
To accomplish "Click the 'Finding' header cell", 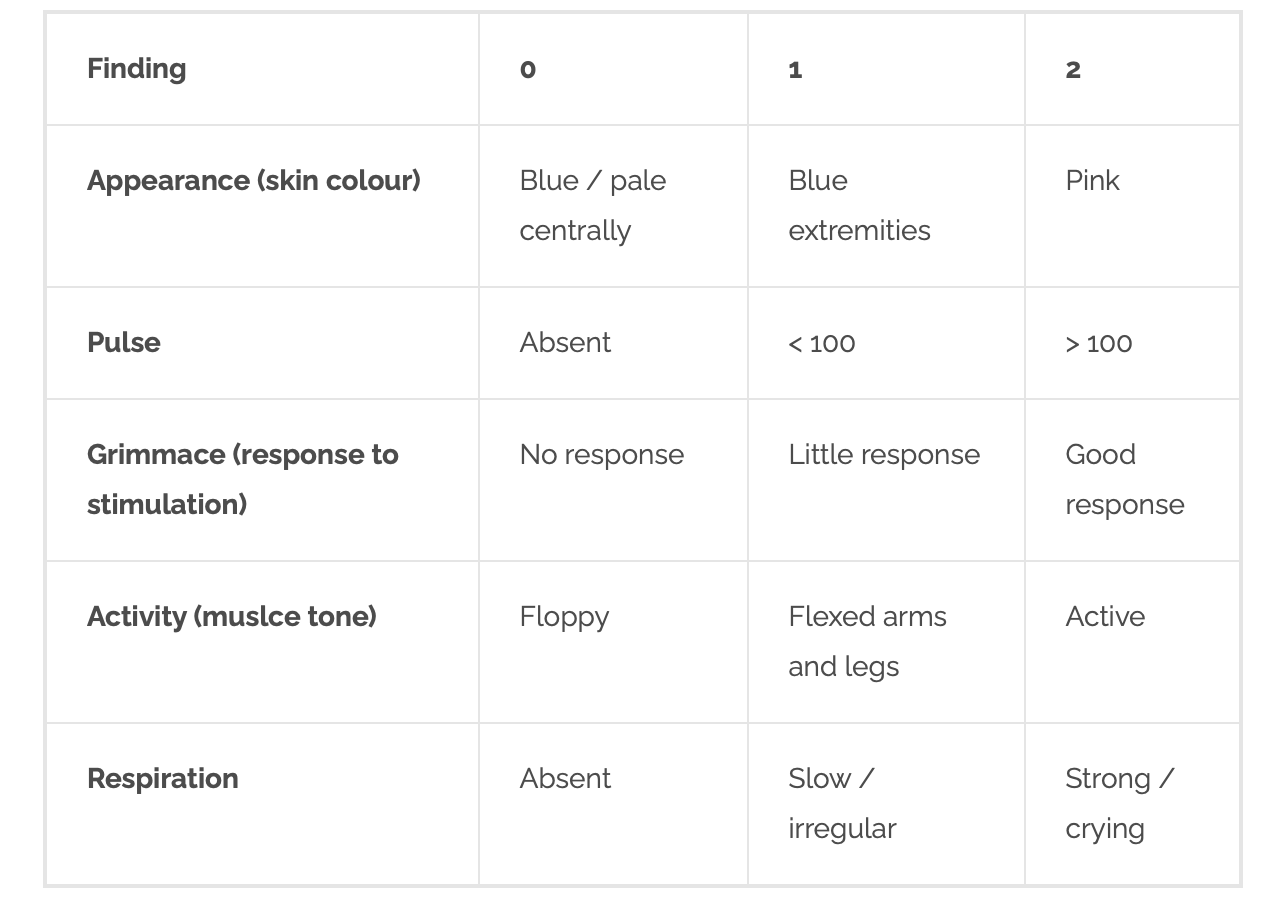I will click(x=137, y=69).
